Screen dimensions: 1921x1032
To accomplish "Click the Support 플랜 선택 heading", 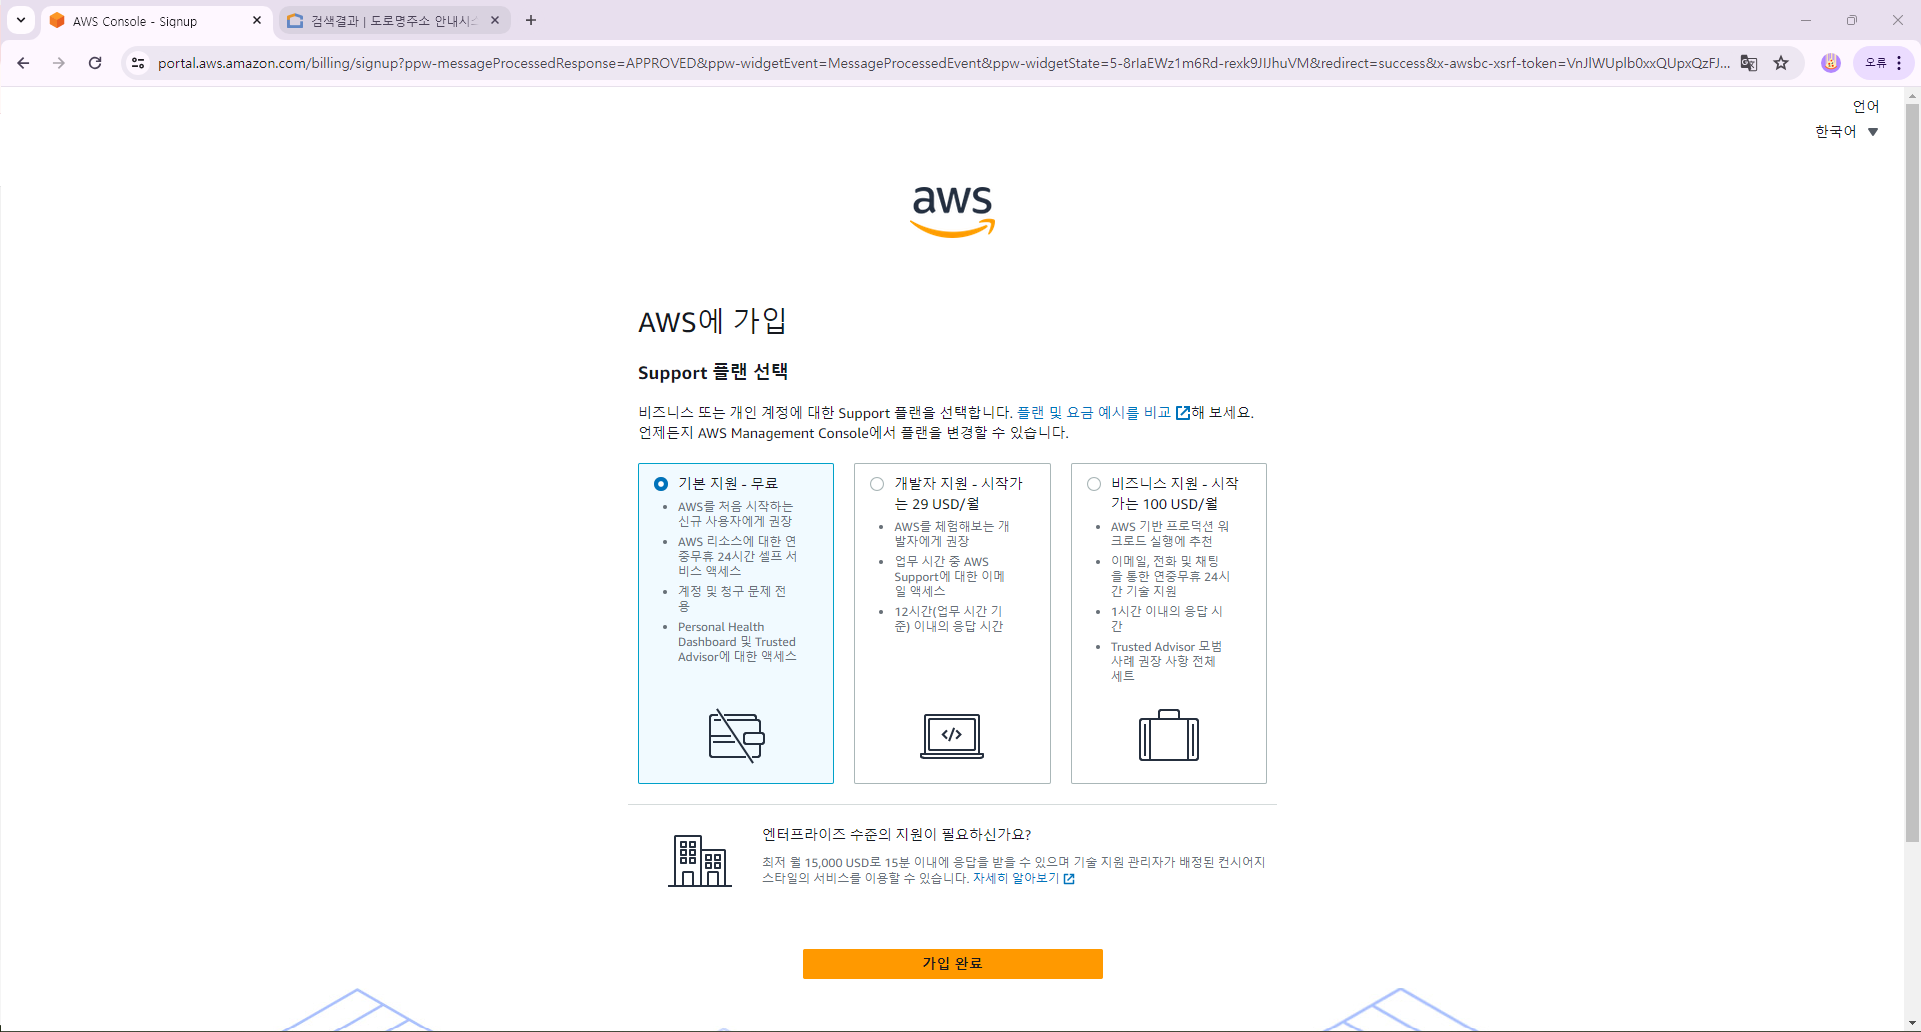I will click(713, 372).
